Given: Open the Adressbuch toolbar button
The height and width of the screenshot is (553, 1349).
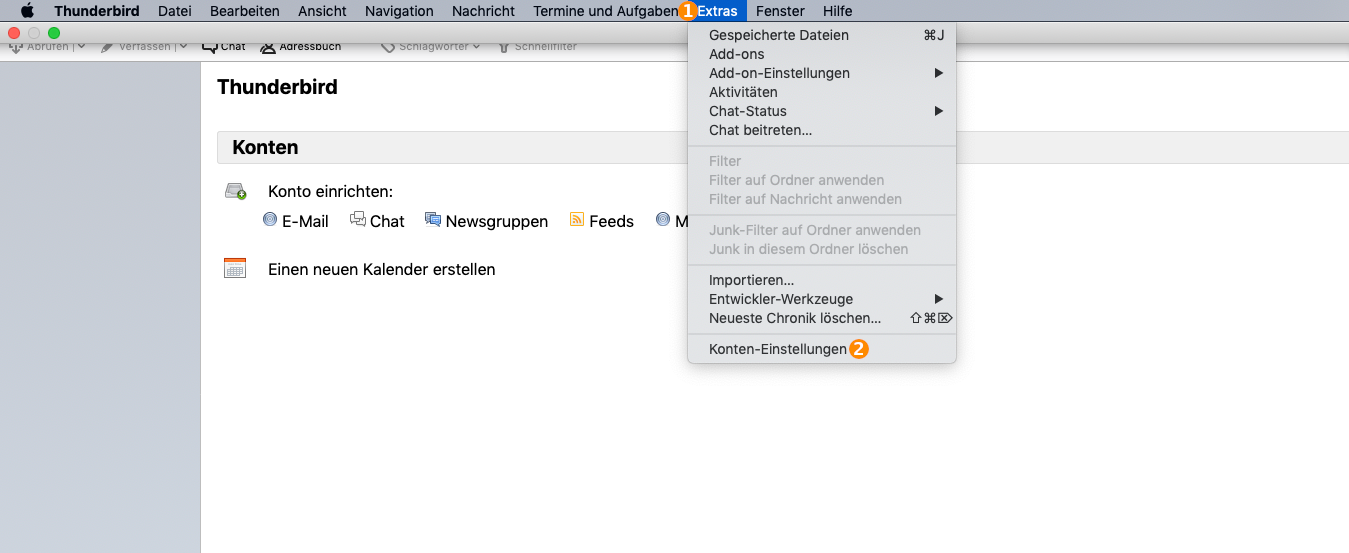Looking at the screenshot, I should coord(301,47).
